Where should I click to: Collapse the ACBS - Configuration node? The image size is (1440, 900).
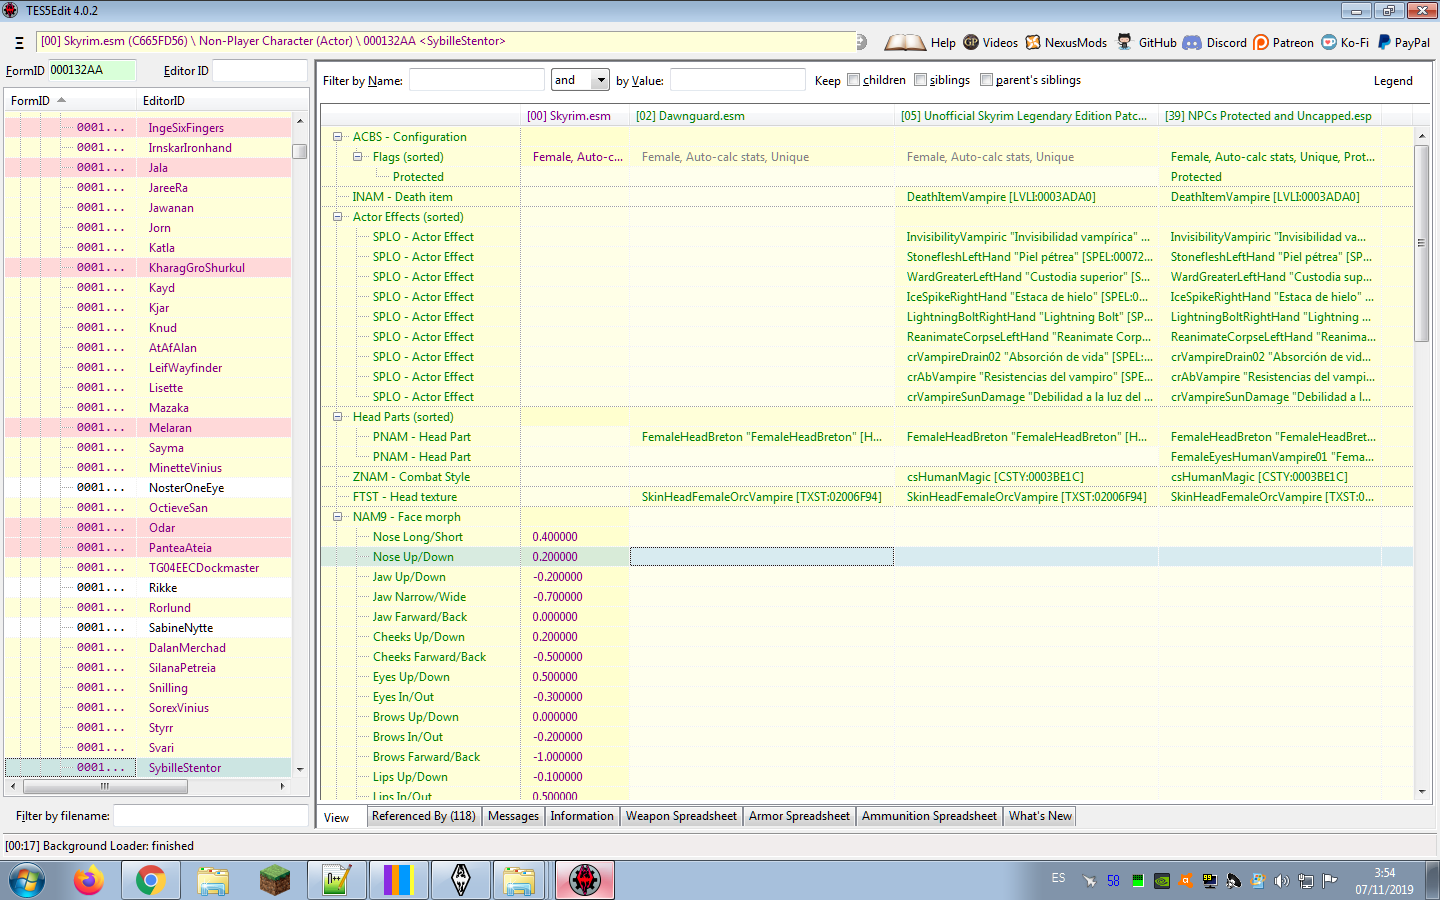coord(338,137)
